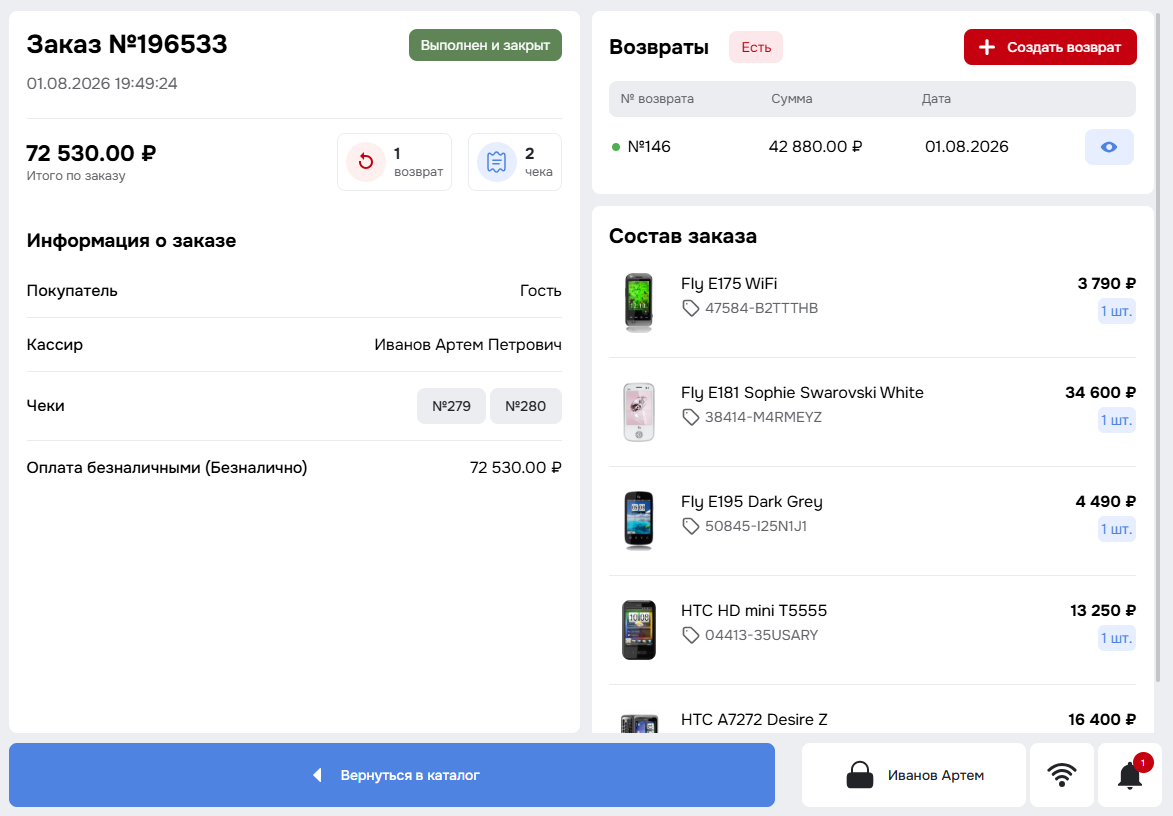Click the Иванов Артем user button
Screen dimensions: 1173x816
coord(913,775)
